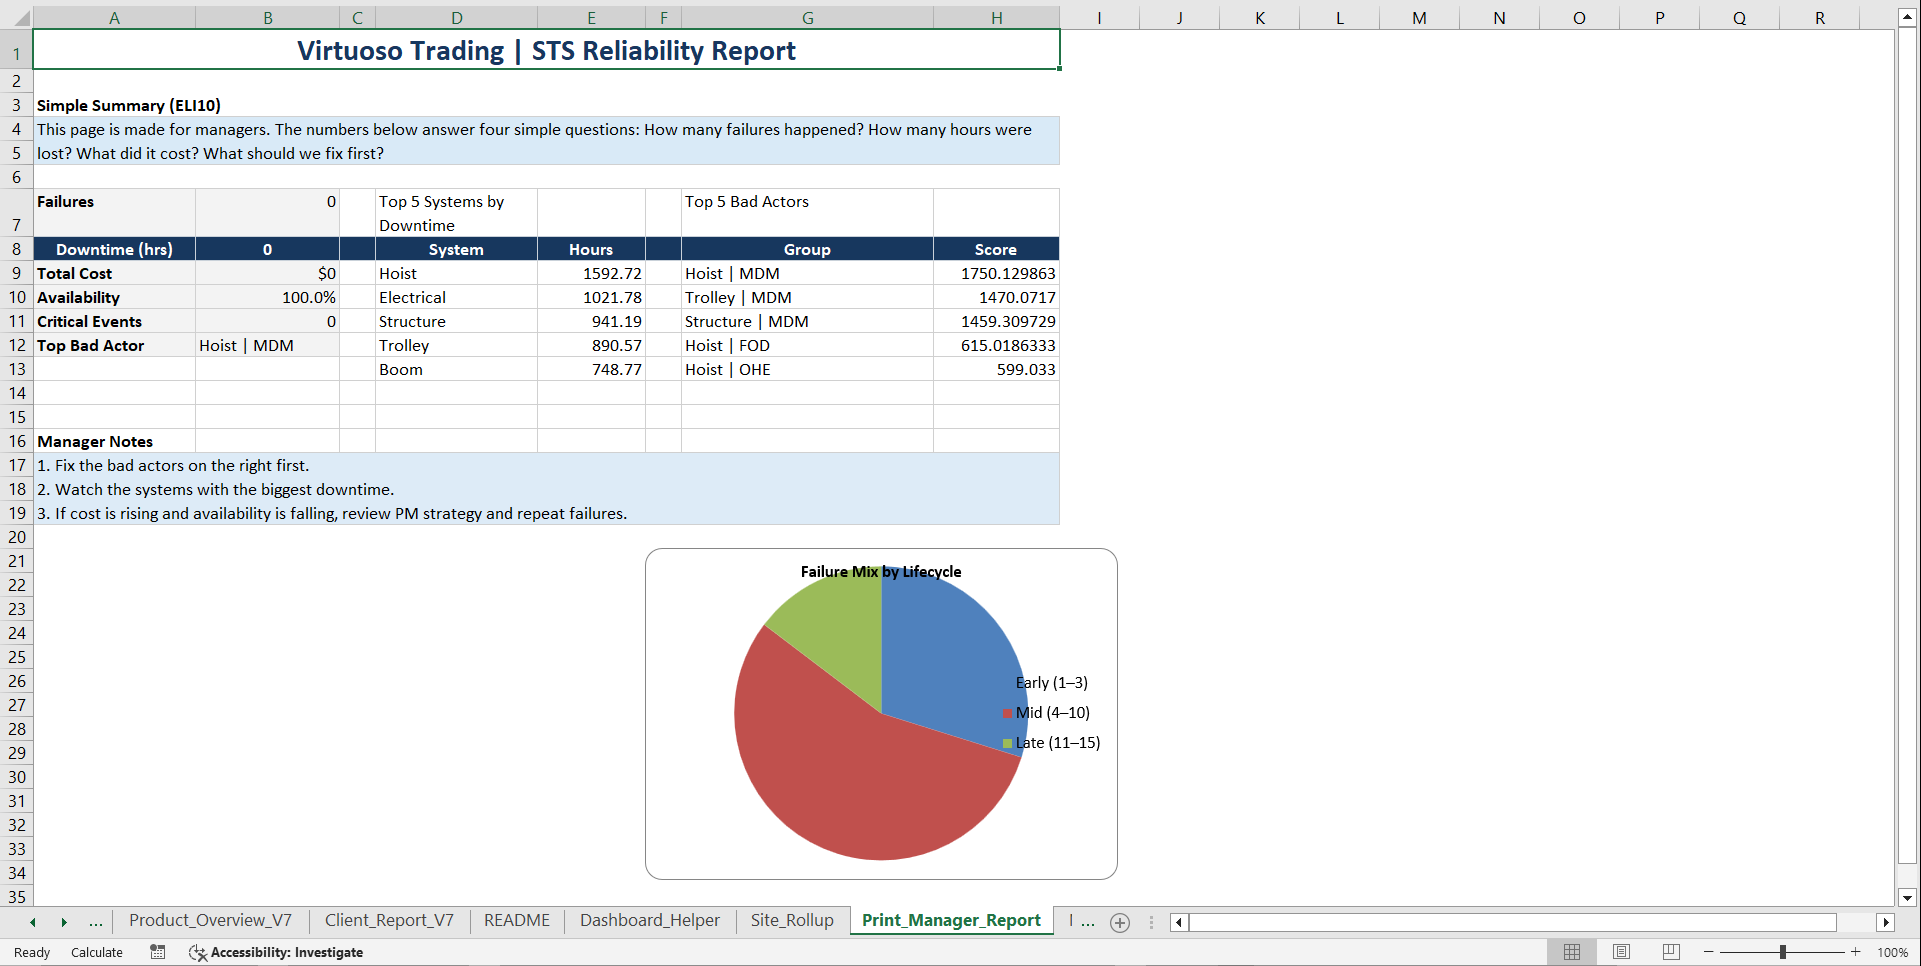Screen dimensions: 1921x966
Task: Switch to the Client_Report_V7 sheet
Action: tap(389, 921)
